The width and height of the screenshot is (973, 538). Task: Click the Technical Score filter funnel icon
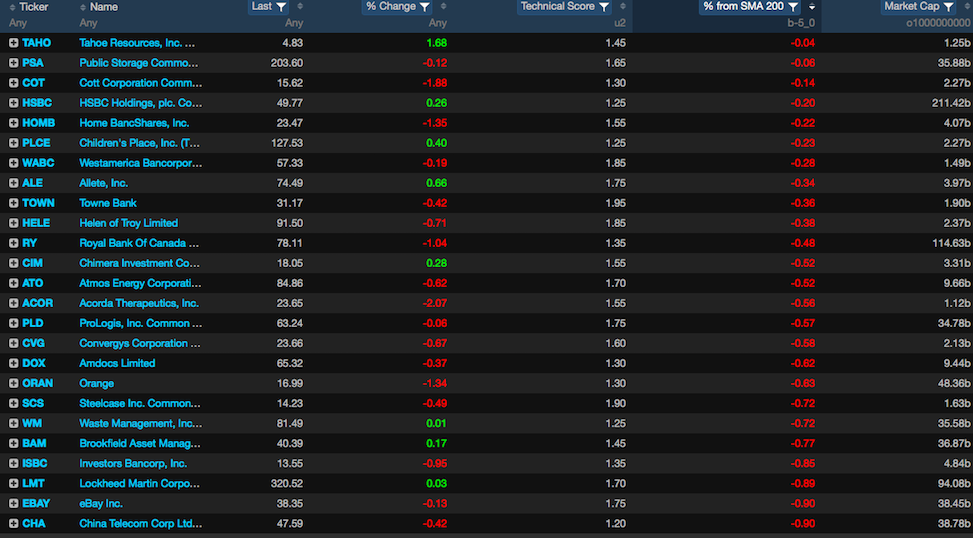coord(604,7)
